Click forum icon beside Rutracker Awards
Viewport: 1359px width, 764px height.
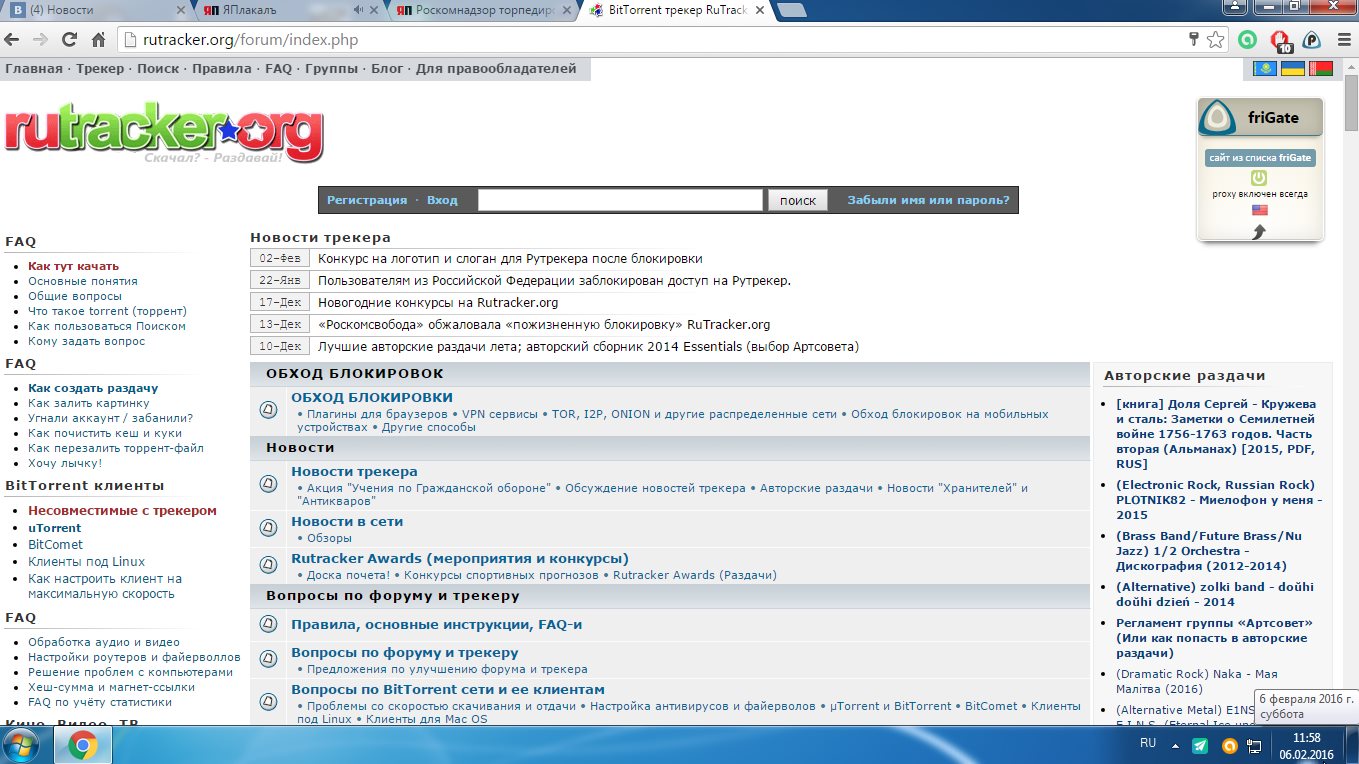[268, 565]
